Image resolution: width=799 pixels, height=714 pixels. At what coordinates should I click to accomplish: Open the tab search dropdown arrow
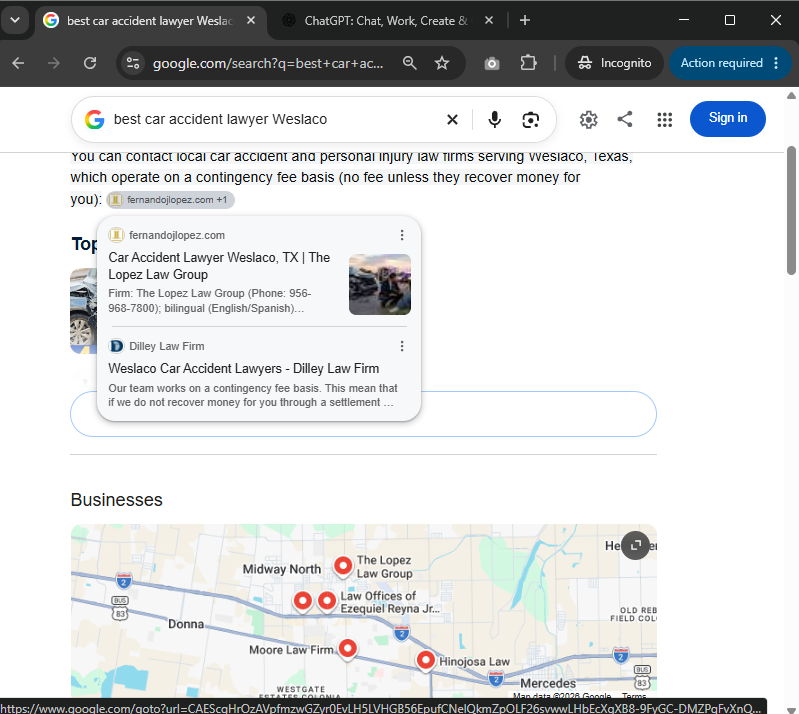pos(15,20)
